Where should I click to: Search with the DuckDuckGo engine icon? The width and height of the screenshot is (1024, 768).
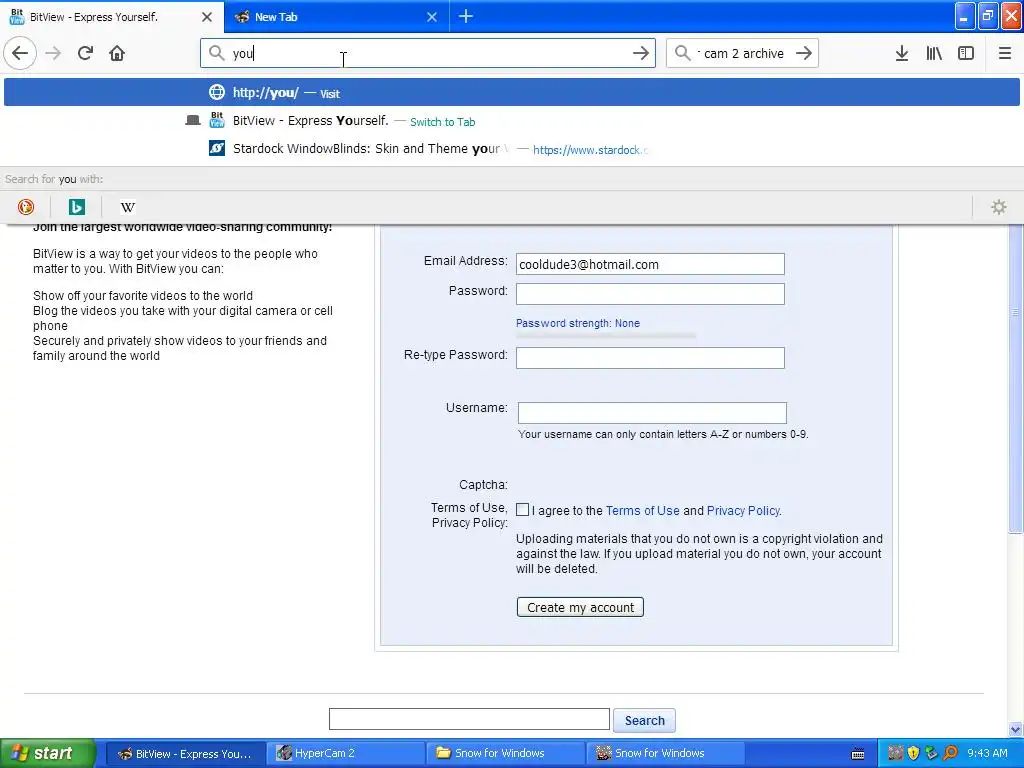tap(25, 207)
